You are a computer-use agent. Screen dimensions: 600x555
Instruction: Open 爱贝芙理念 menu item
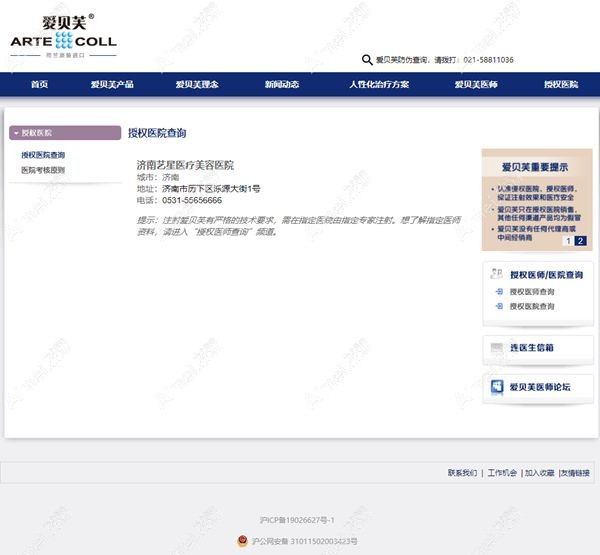pyautogui.click(x=197, y=85)
